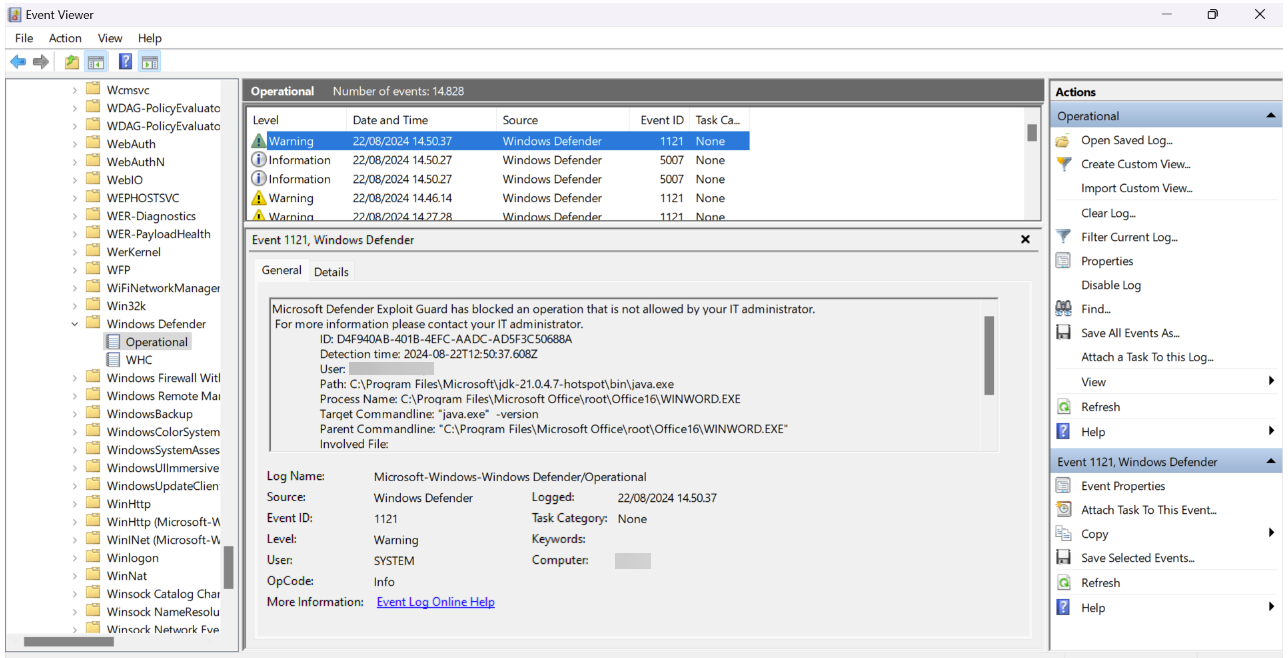This screenshot has width=1288, height=658.
Task: Toggle the Show/Hide Console Tree toolbar icon
Action: (96, 62)
